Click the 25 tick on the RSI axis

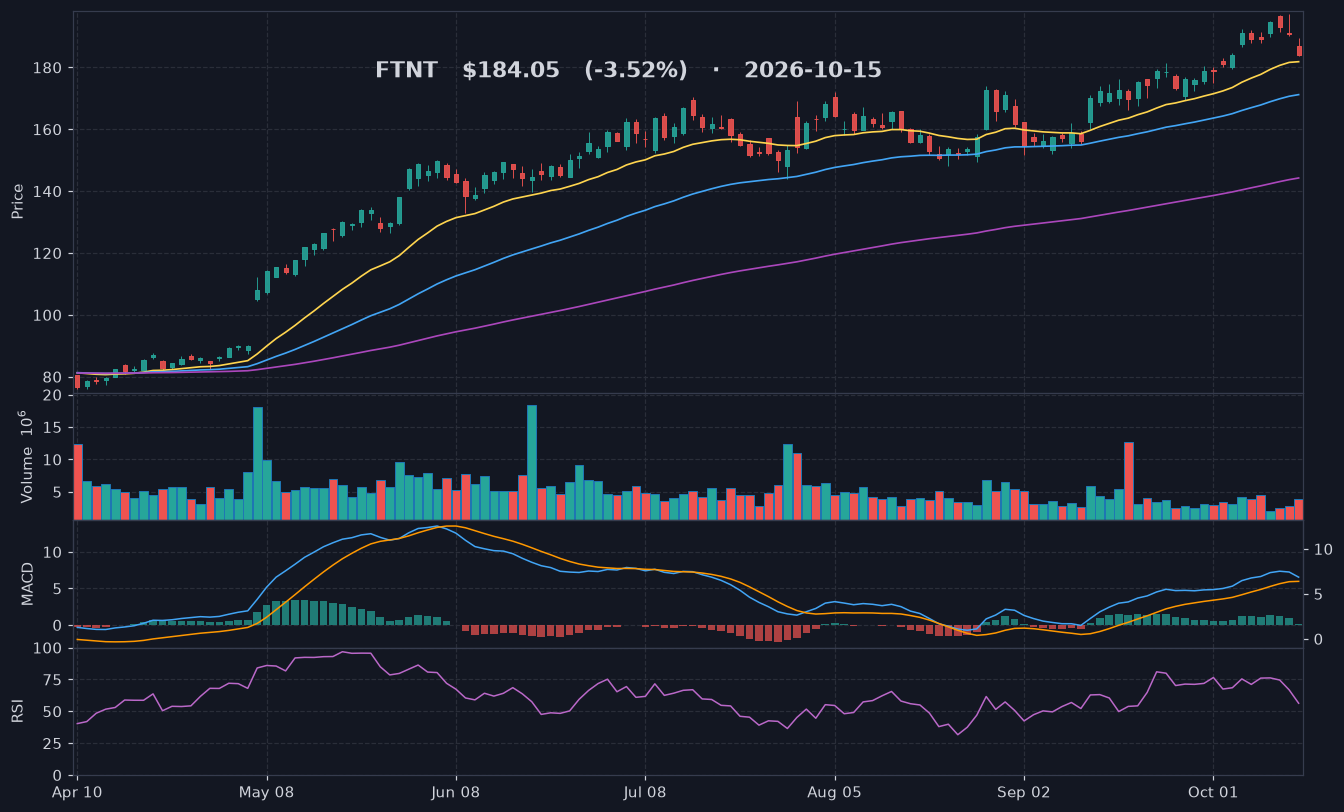[x=54, y=744]
